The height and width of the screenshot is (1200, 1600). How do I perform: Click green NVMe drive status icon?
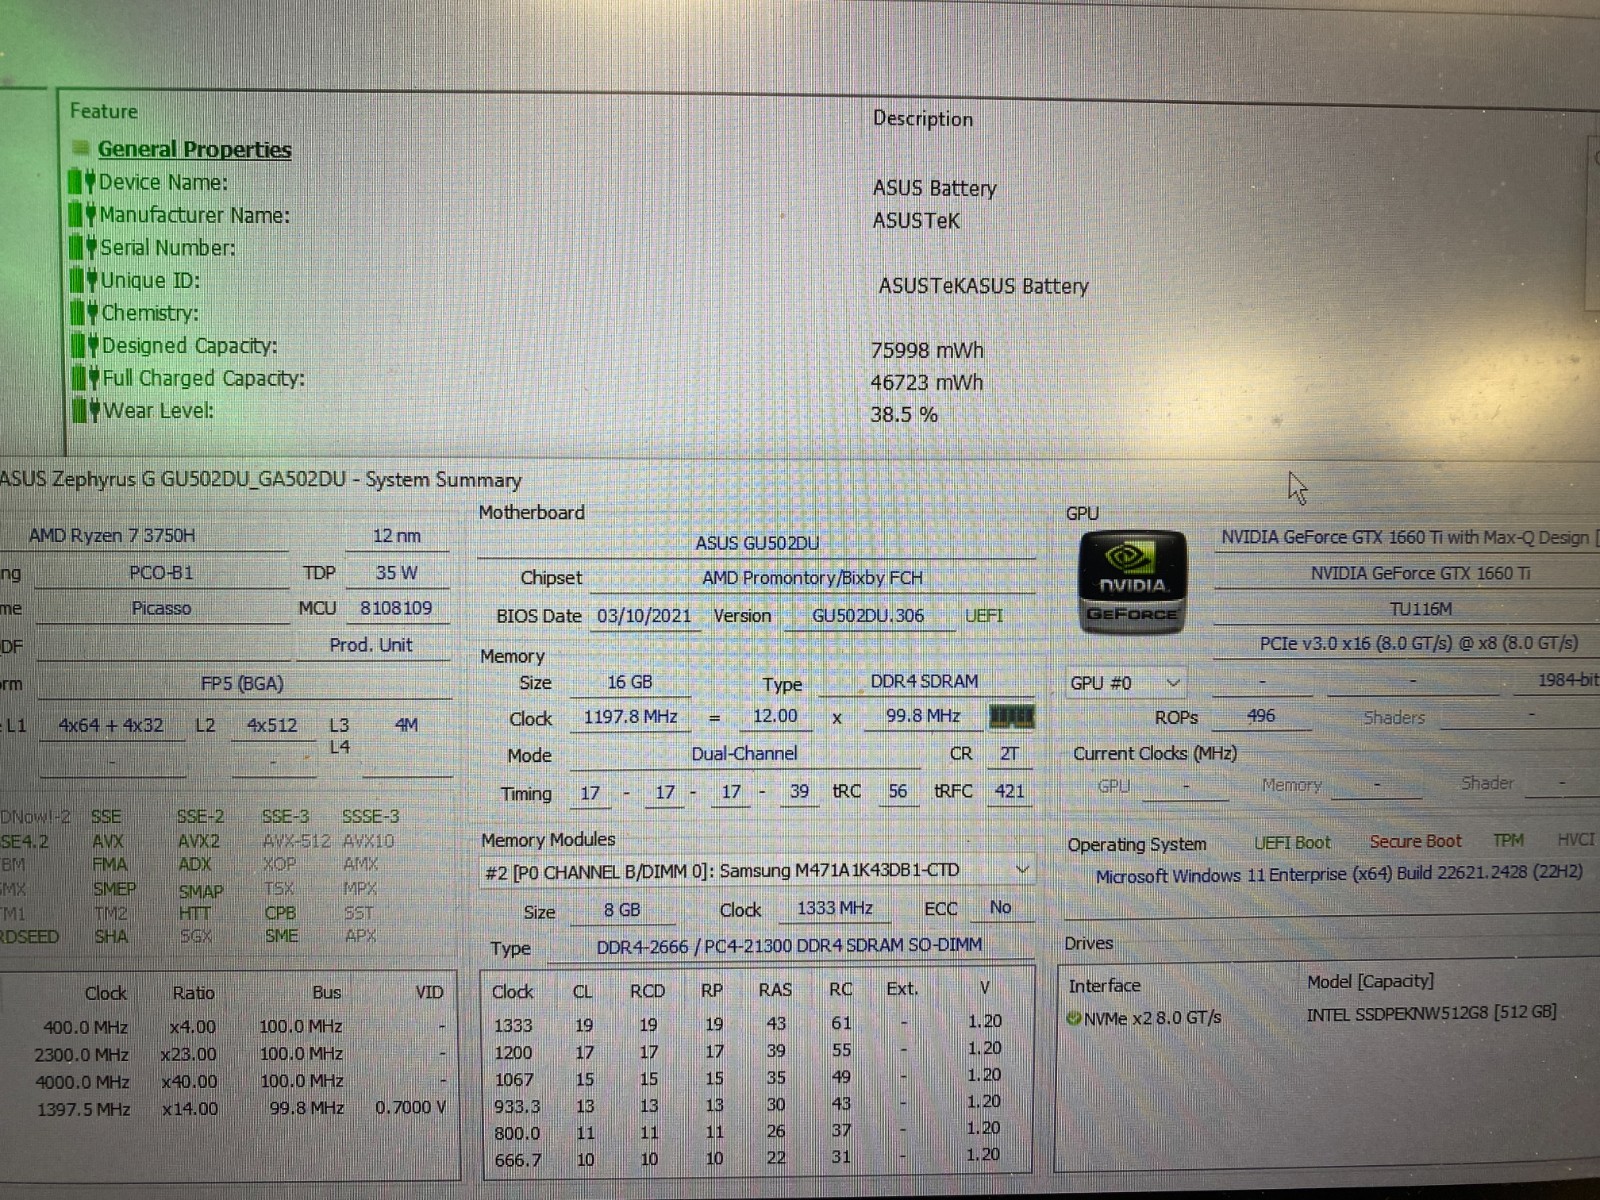click(1074, 1018)
